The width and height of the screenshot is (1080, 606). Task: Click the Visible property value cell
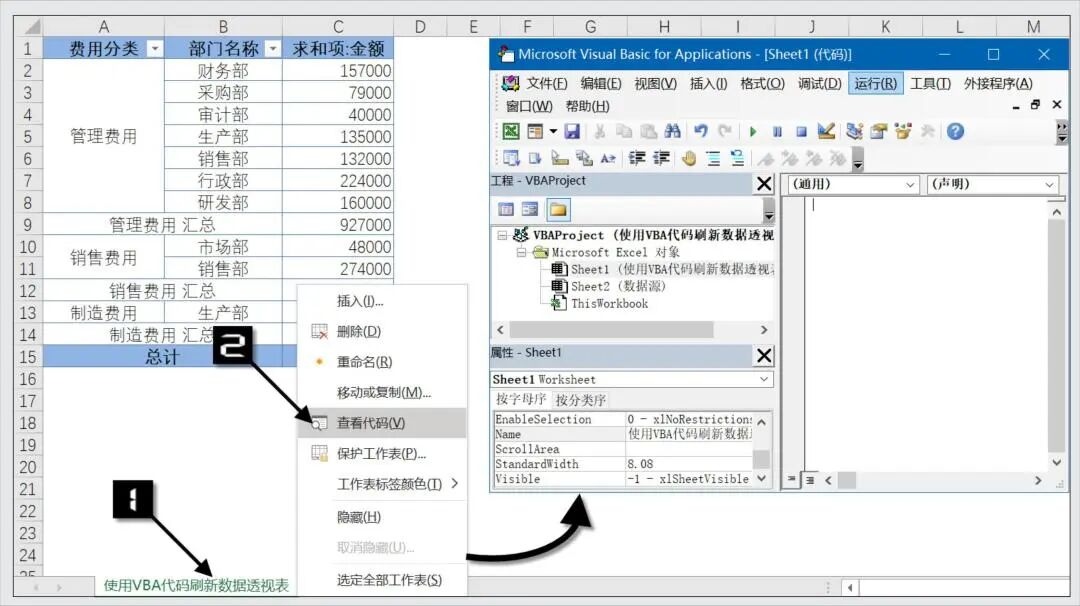pyautogui.click(x=689, y=479)
